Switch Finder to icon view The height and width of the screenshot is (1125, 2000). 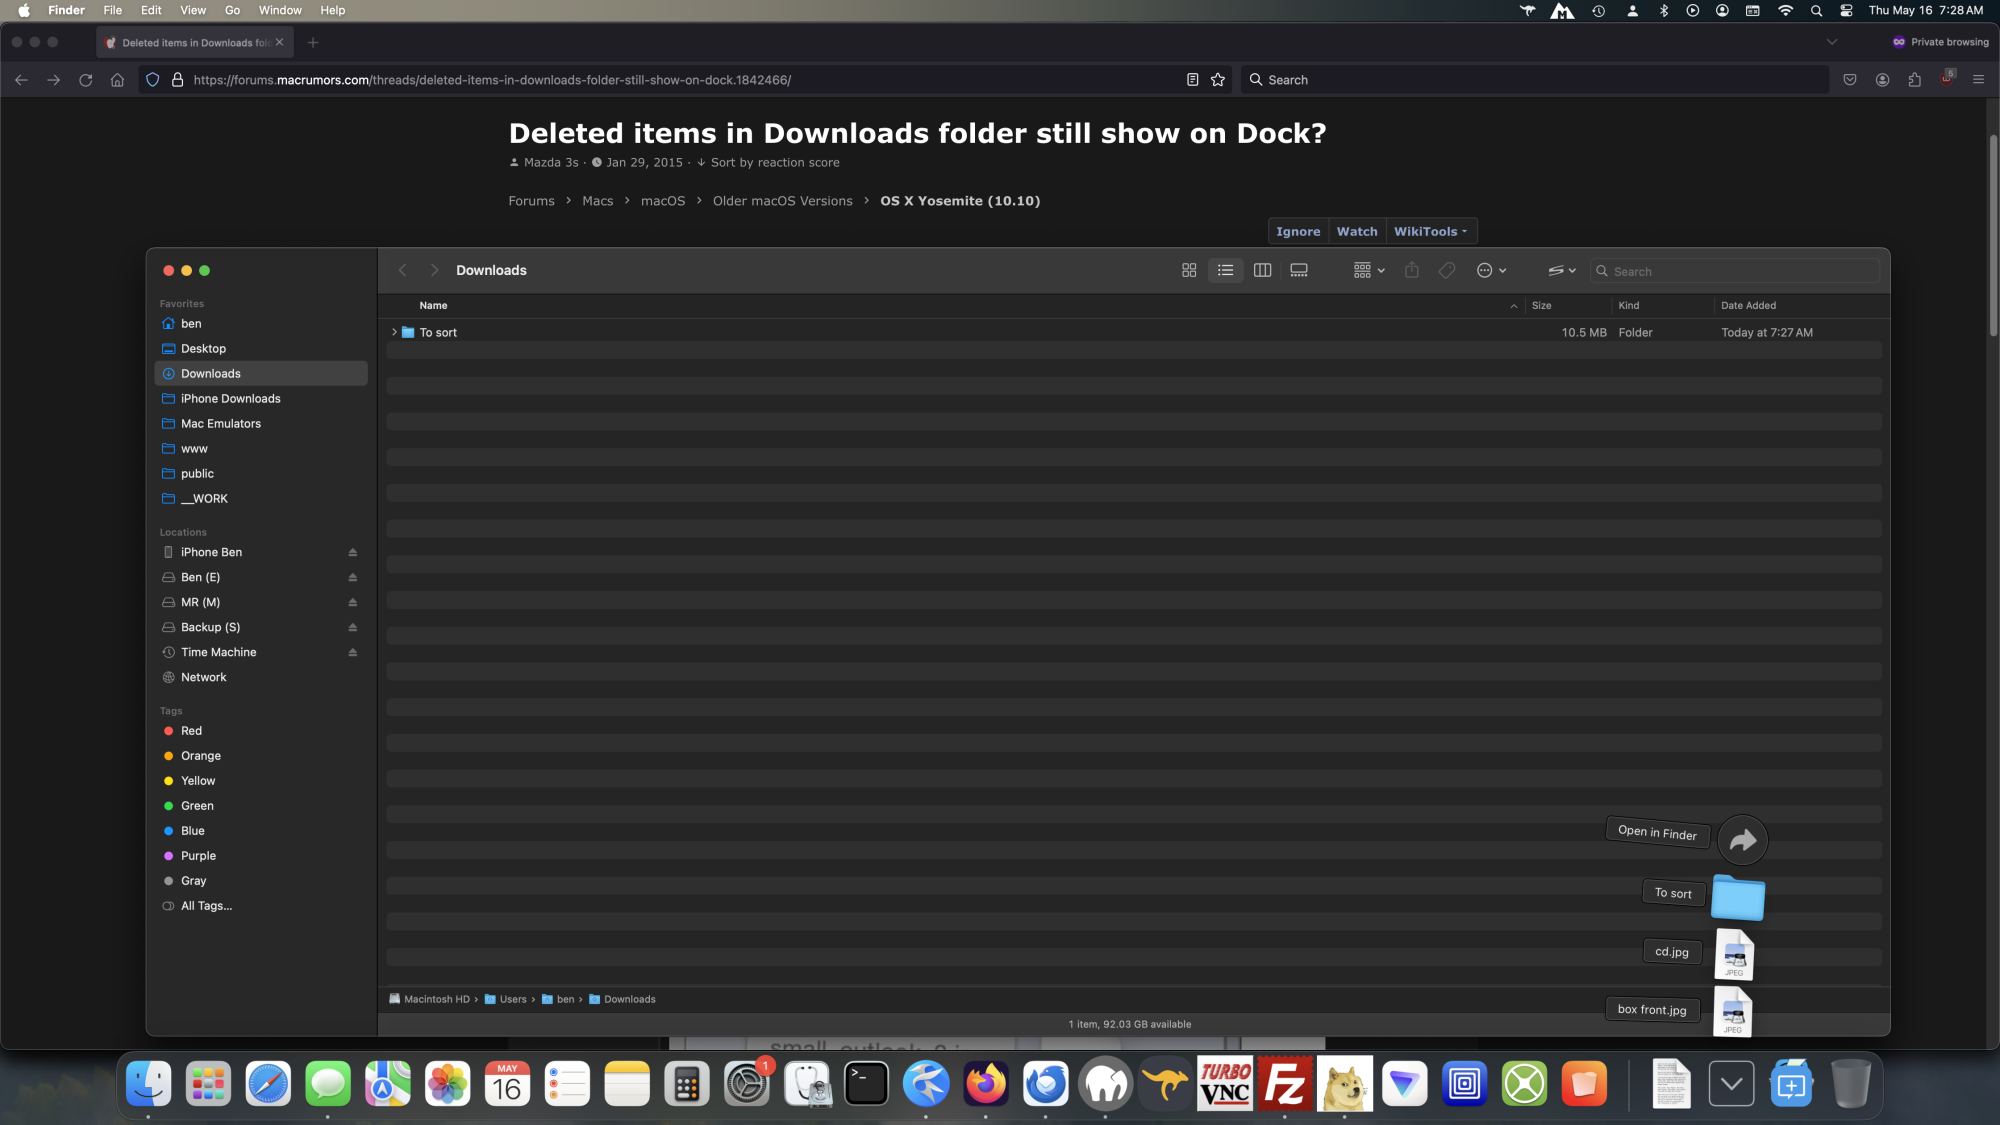(1189, 271)
